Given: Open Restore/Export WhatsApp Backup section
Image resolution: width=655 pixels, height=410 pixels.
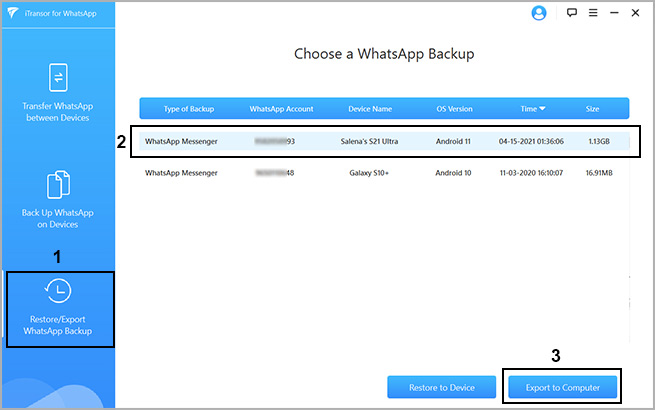Looking at the screenshot, I should pos(57,324).
